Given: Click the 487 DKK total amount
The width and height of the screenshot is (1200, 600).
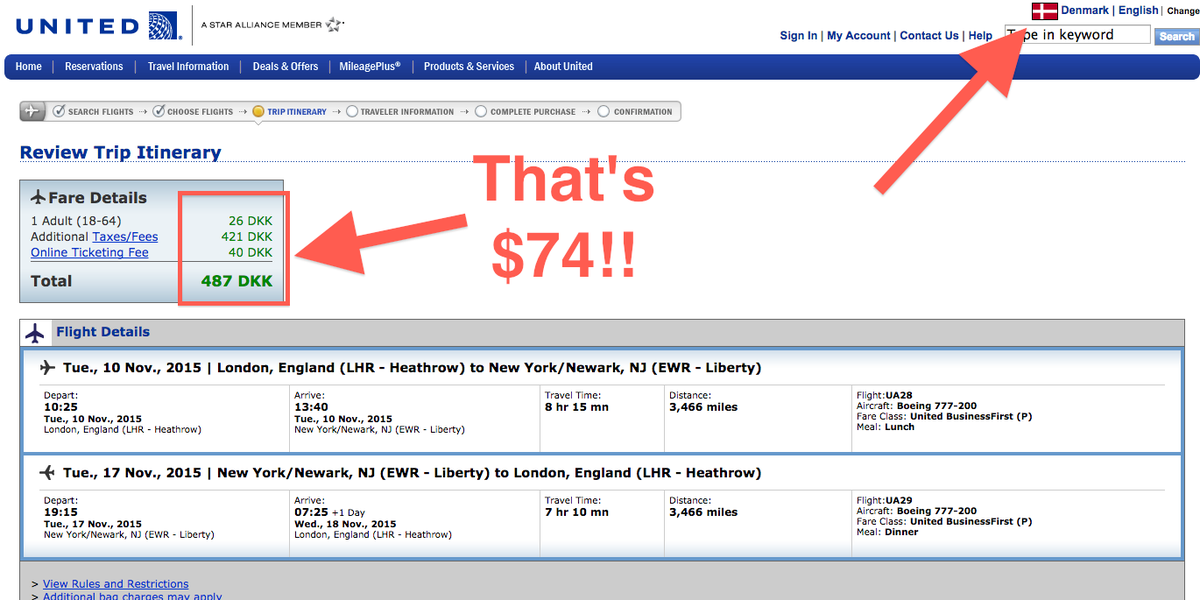Looking at the screenshot, I should coord(236,281).
